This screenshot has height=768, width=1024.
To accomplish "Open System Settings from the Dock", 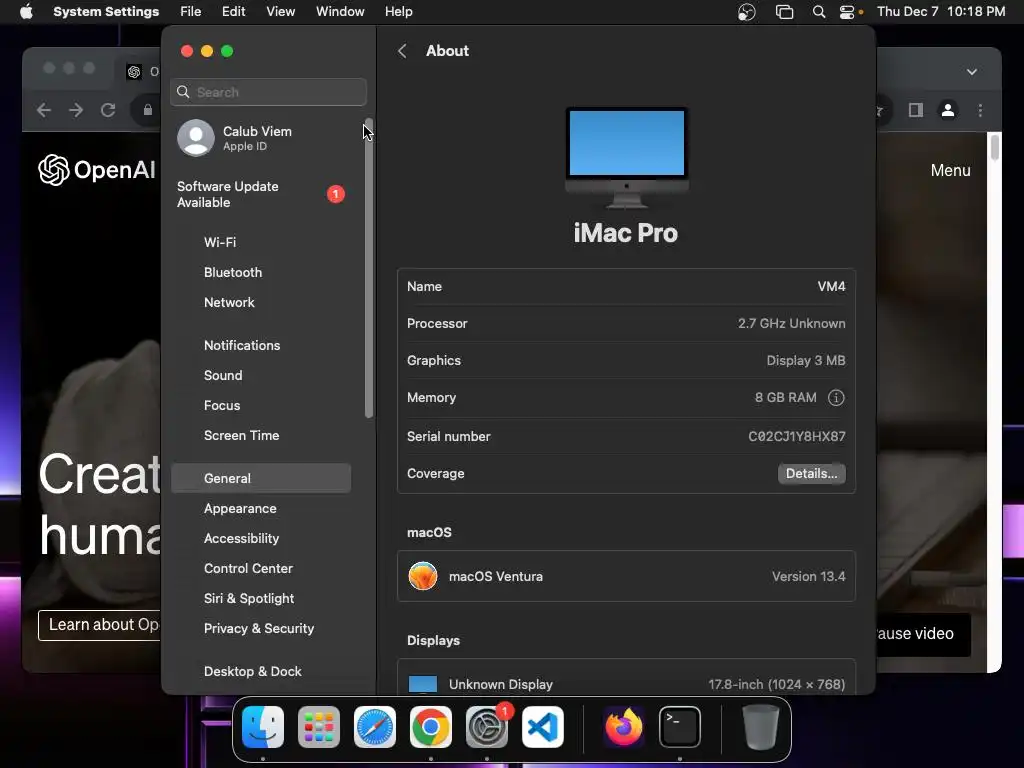I will [487, 727].
